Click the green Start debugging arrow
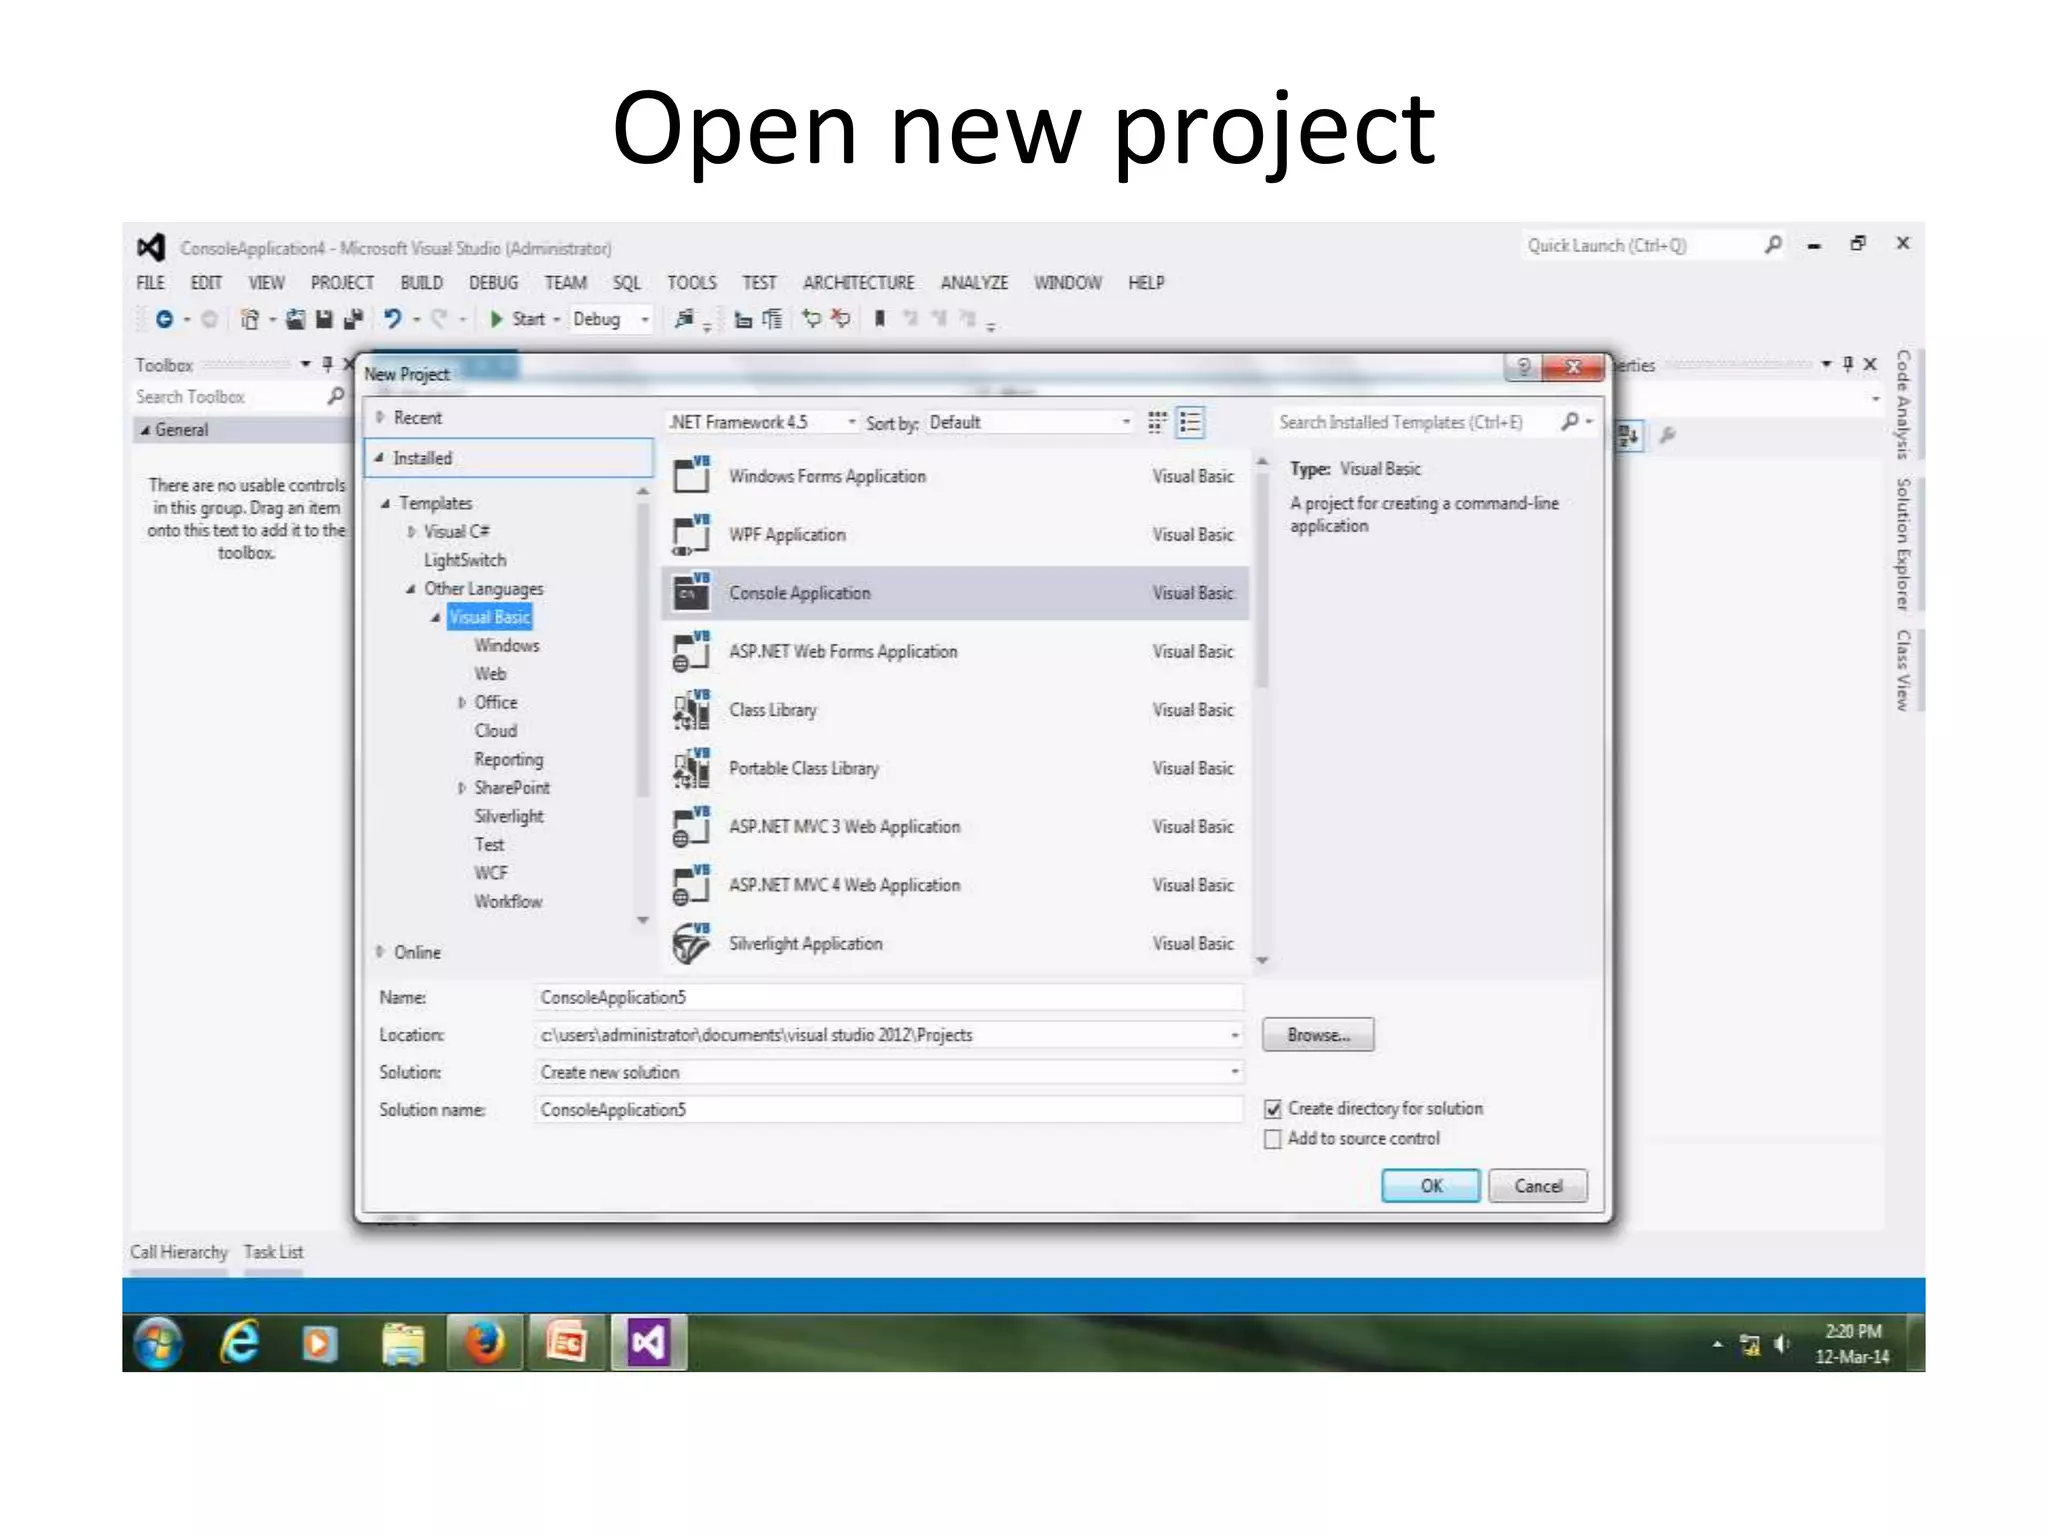The width and height of the screenshot is (2048, 1536). point(496,319)
